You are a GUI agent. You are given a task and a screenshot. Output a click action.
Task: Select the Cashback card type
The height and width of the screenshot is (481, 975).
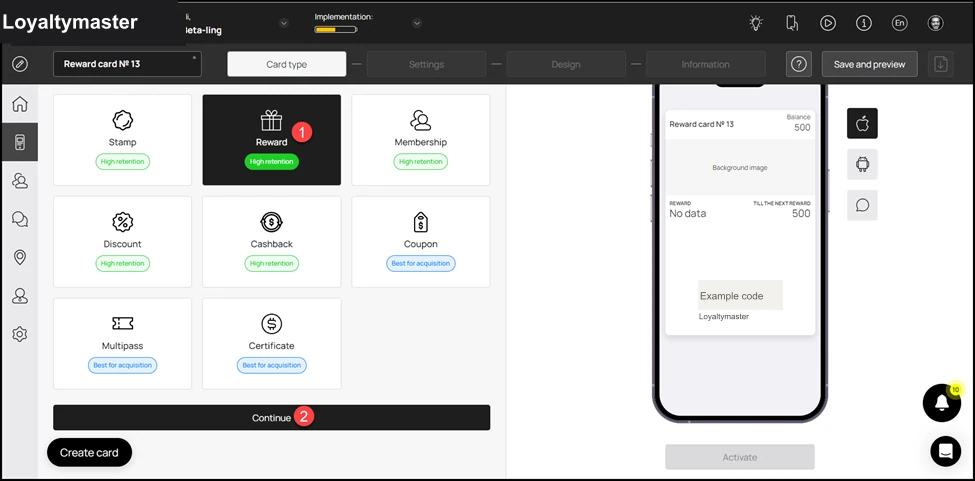click(x=272, y=242)
